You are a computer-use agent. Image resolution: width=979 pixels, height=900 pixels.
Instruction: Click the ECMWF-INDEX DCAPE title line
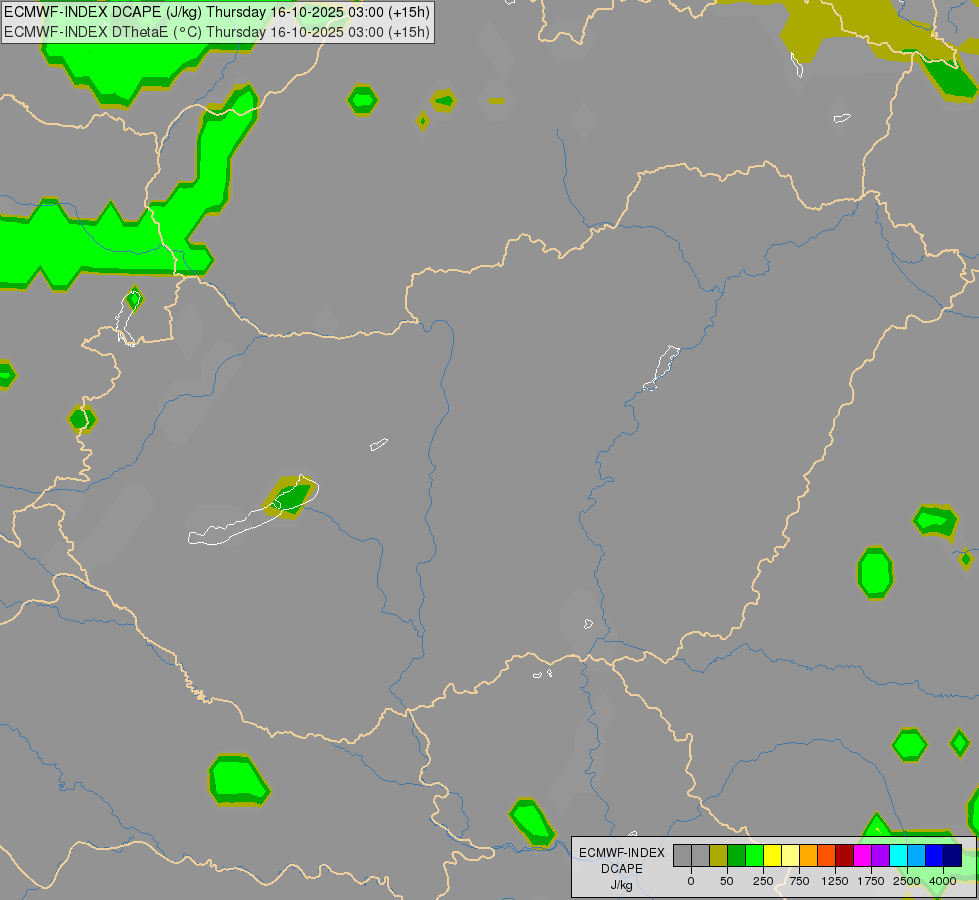point(217,12)
